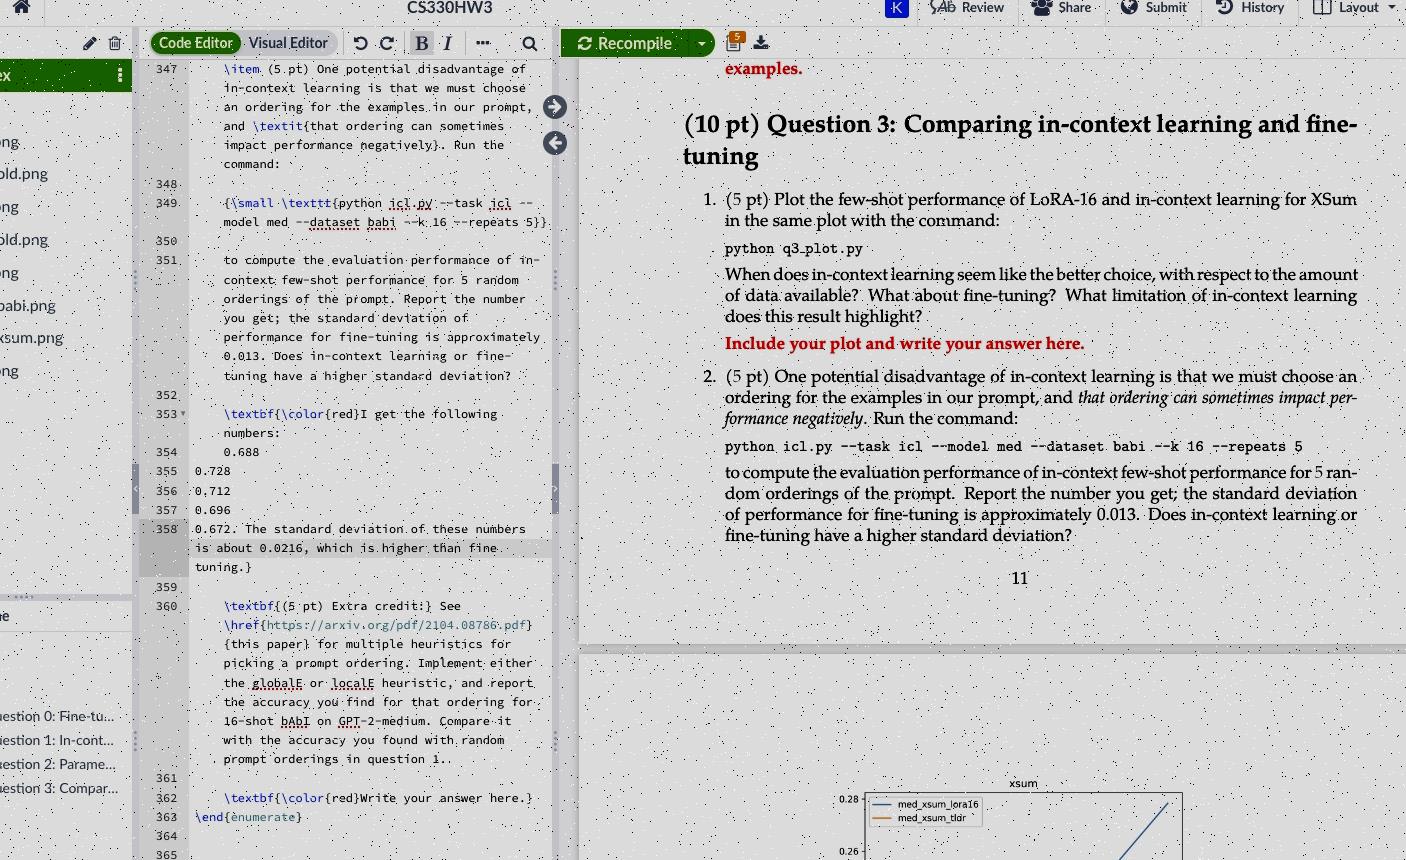This screenshot has width=1406, height=860.
Task: Click the code line containing 0.712
Action: 213,491
